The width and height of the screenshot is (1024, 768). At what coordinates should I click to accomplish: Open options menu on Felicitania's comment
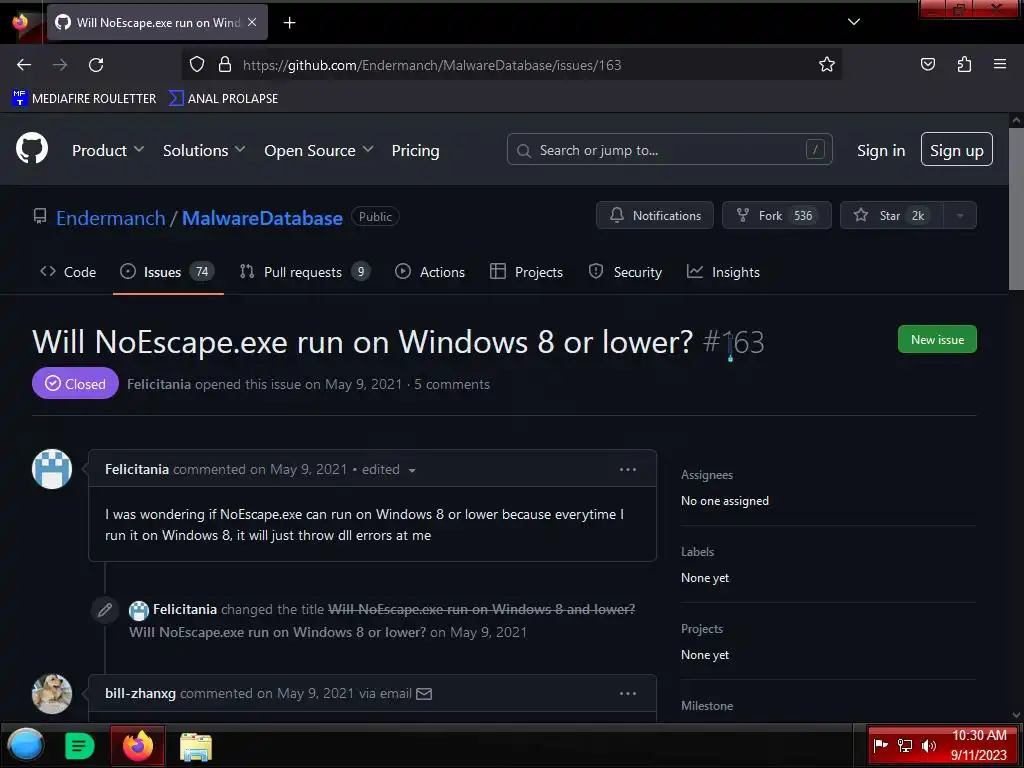tap(628, 469)
